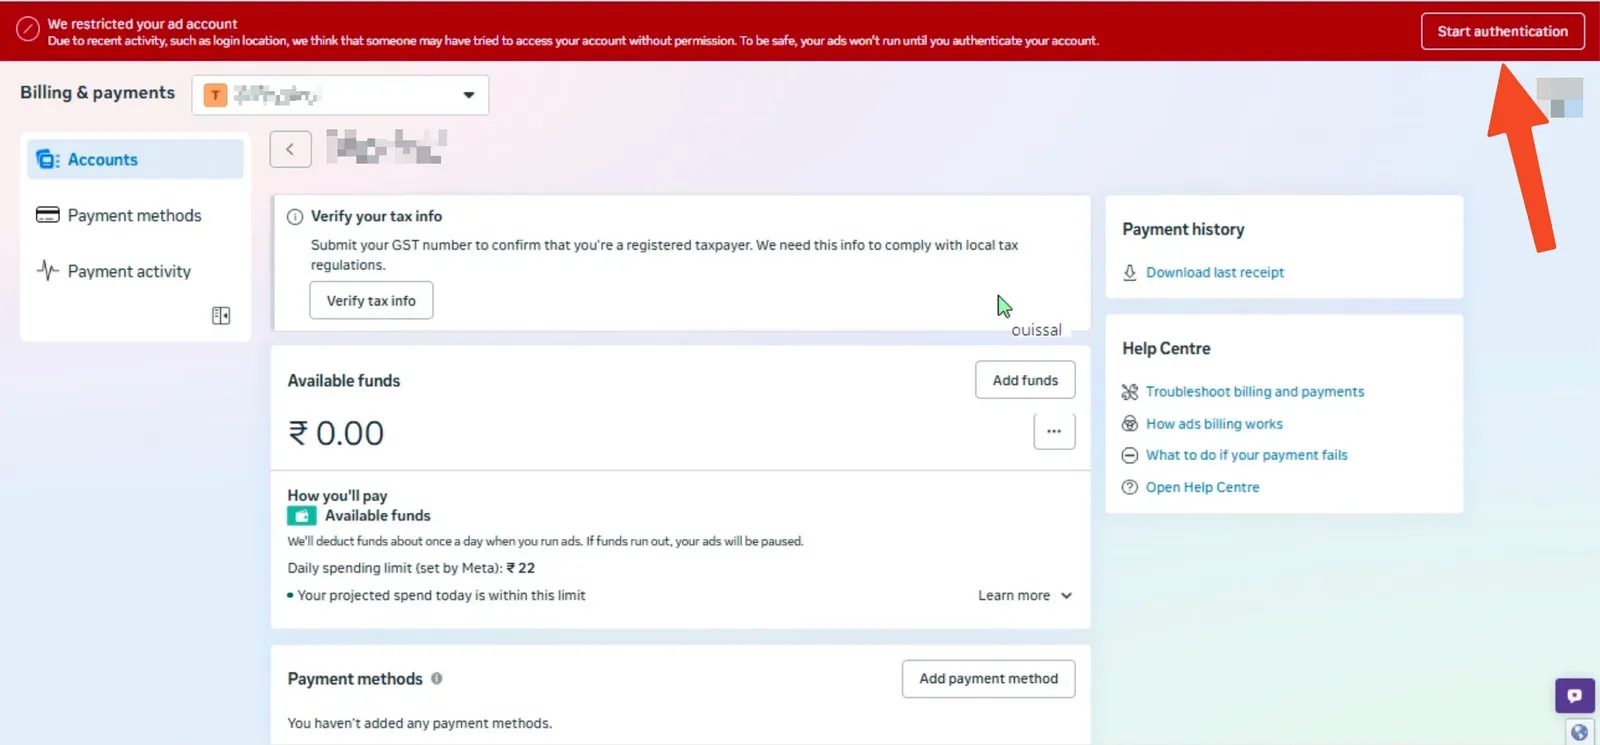Click the info icon beside Verify your tax info

pos(295,217)
